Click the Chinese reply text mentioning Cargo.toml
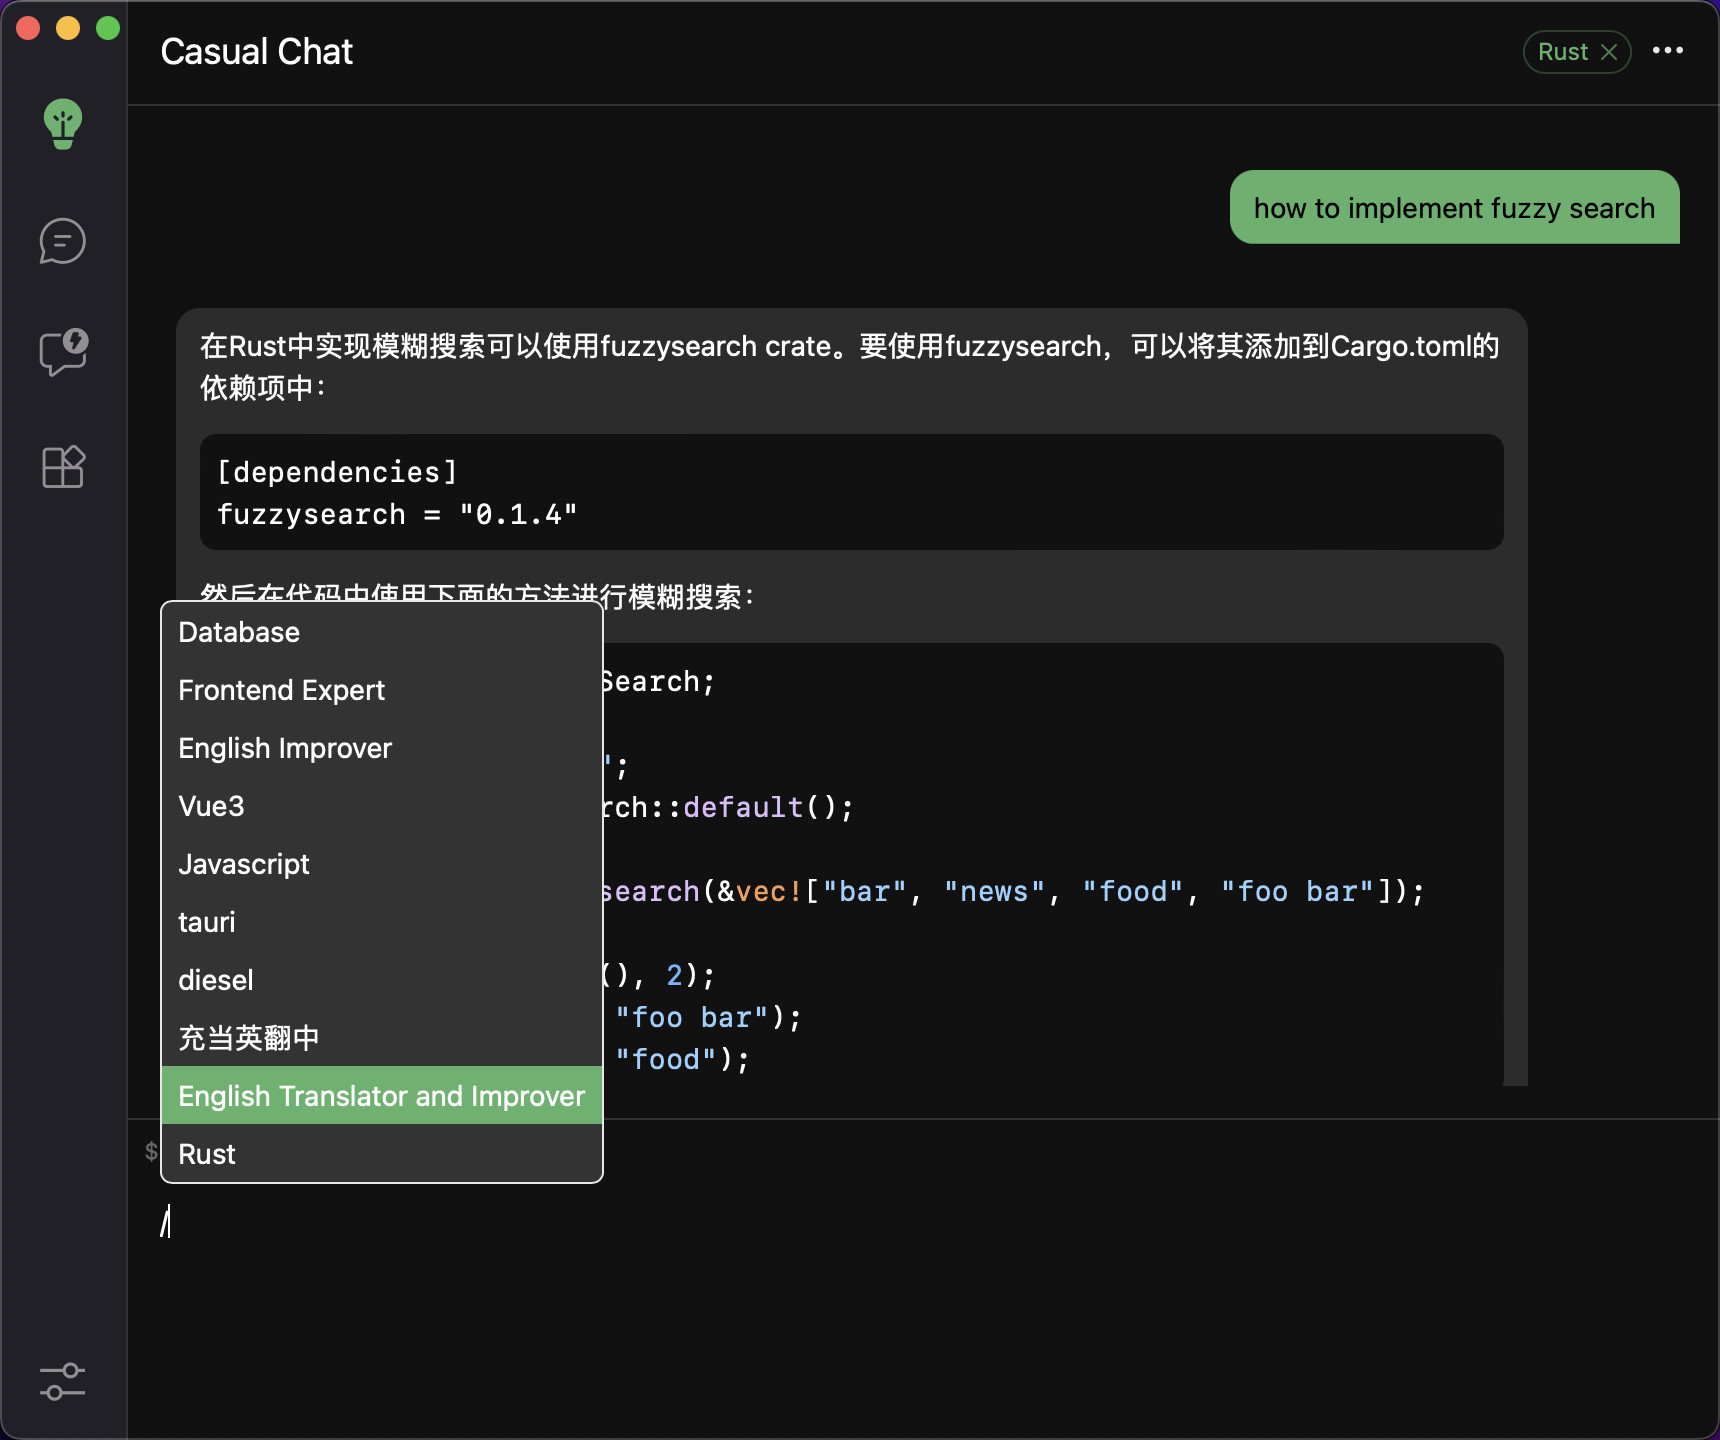Screen dimensions: 1720x1440 (x=850, y=367)
